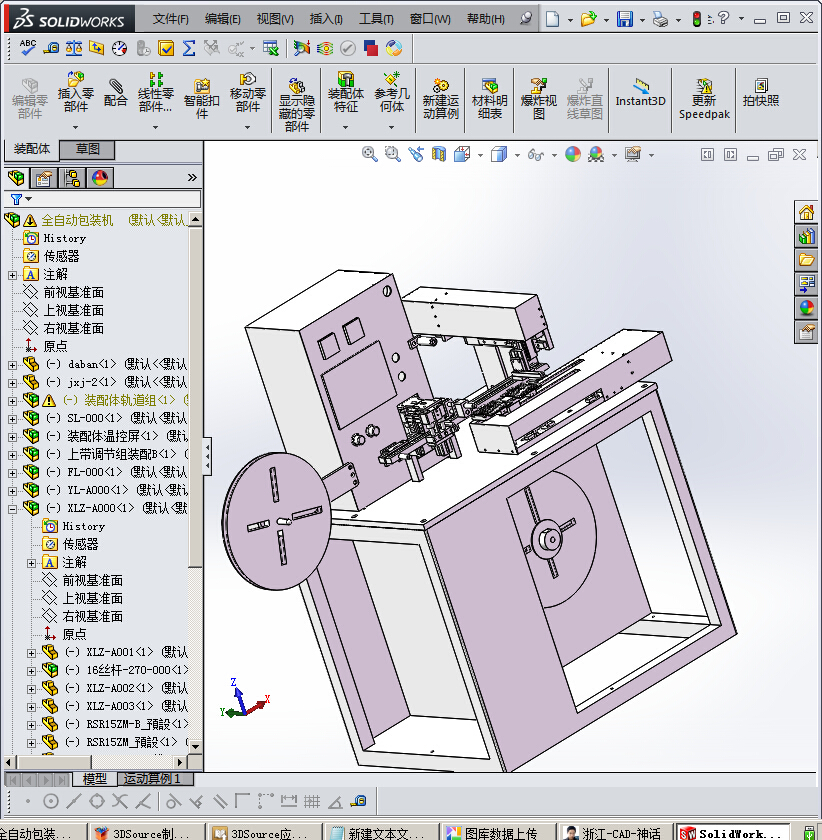Viewport: 822px width, 840px height.
Task: Open Linear Component Pattern tool
Action: click(155, 92)
